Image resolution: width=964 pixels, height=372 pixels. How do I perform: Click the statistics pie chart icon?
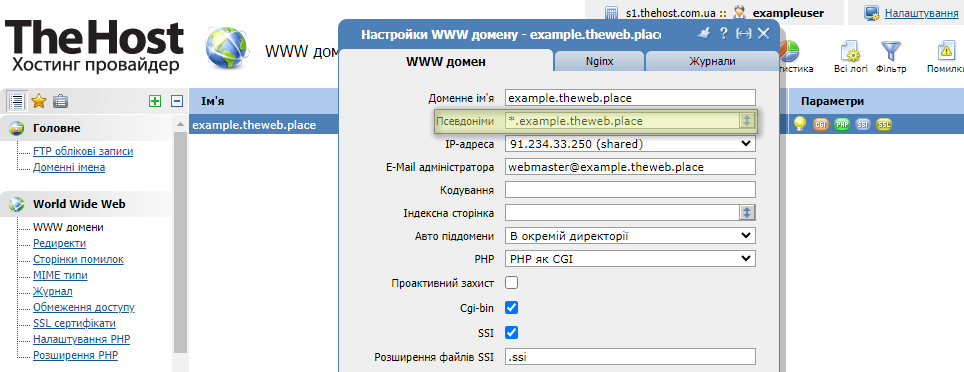(789, 51)
